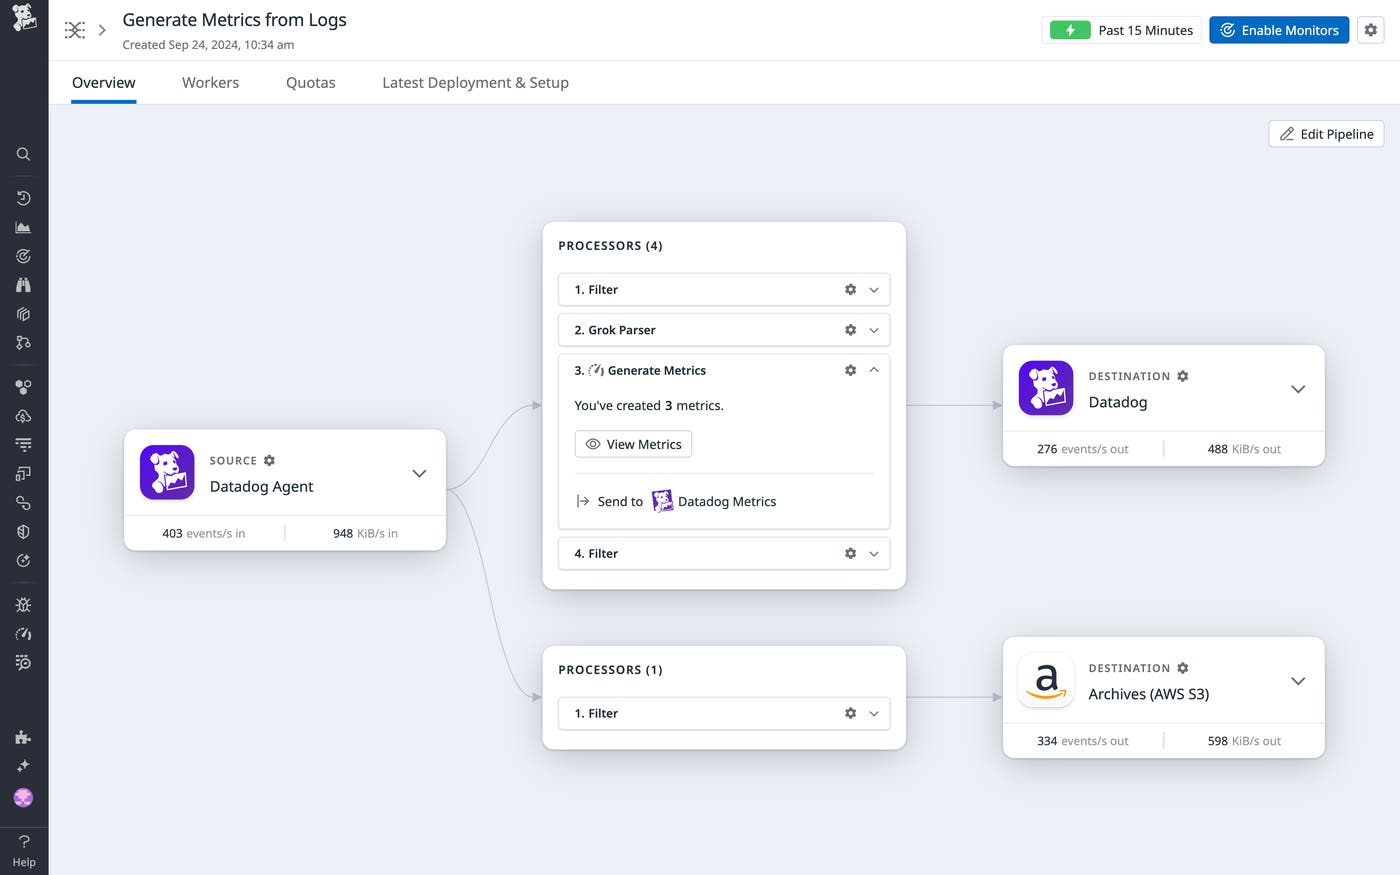The width and height of the screenshot is (1400, 875).
Task: Open settings gear on Processors (1) Filter
Action: 850,714
